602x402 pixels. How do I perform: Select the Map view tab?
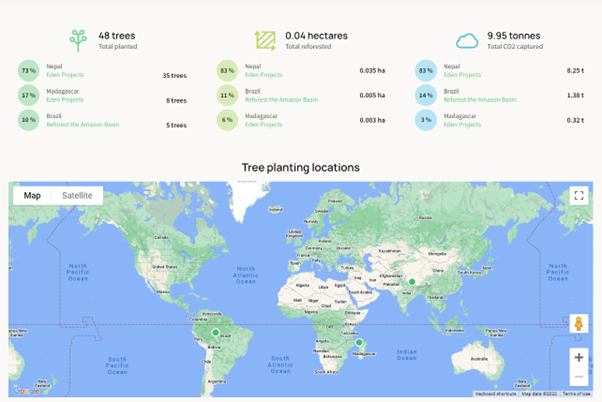32,196
